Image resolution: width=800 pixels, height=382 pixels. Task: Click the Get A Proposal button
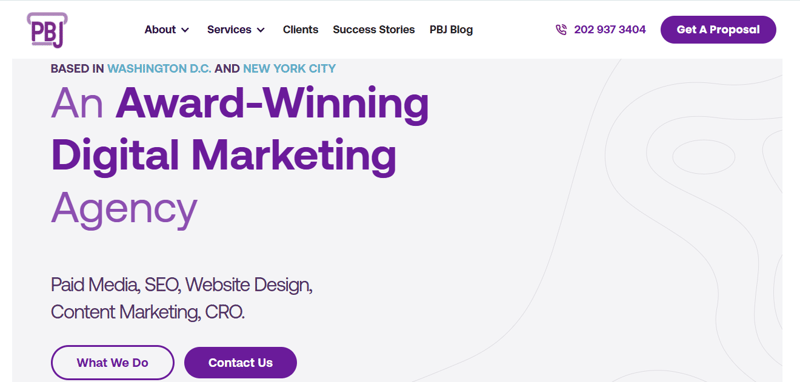click(718, 30)
